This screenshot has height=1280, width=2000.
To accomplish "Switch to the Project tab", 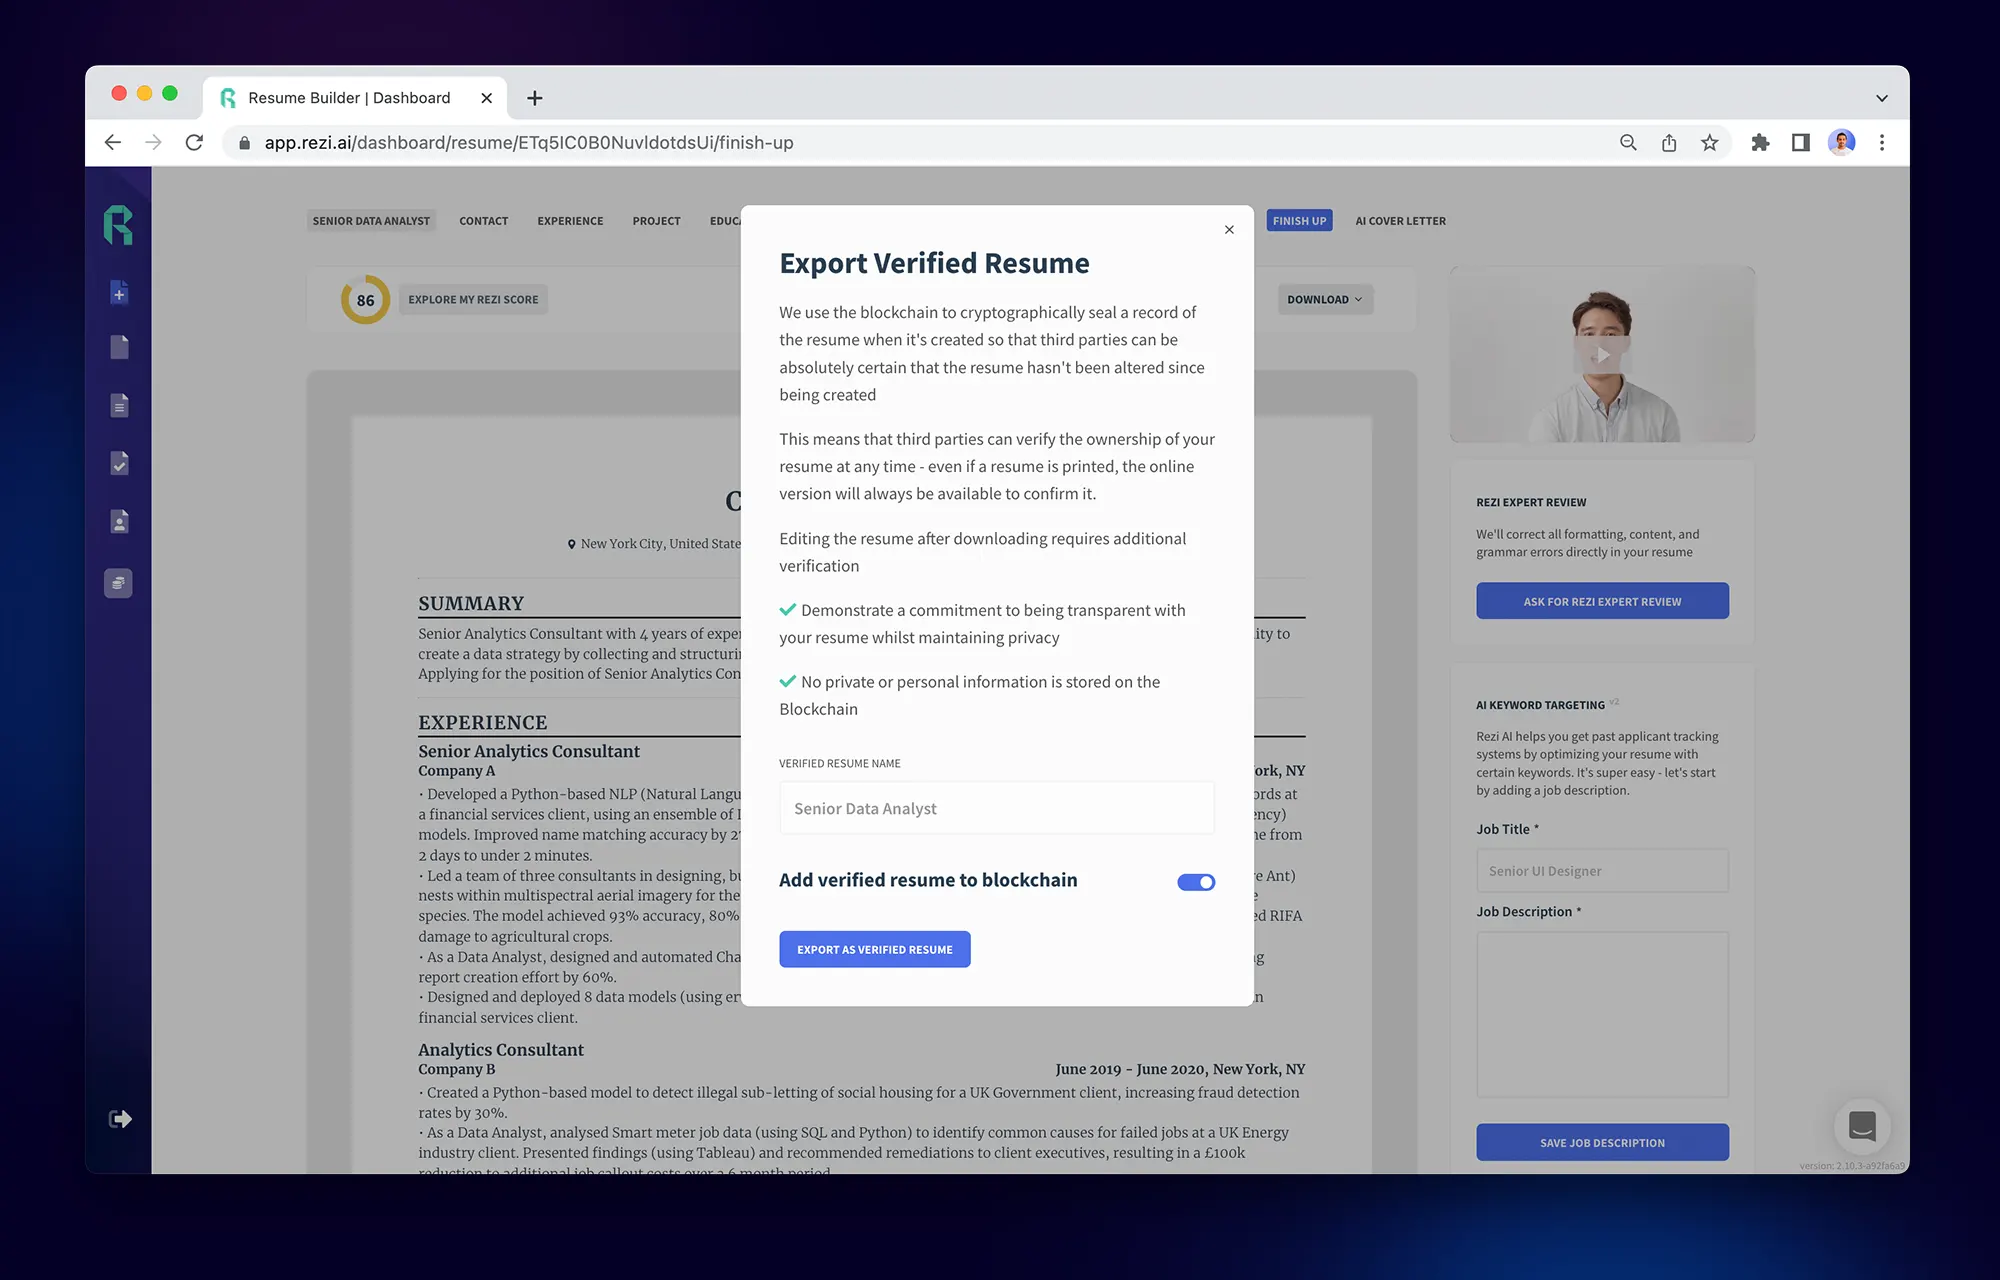I will (656, 221).
